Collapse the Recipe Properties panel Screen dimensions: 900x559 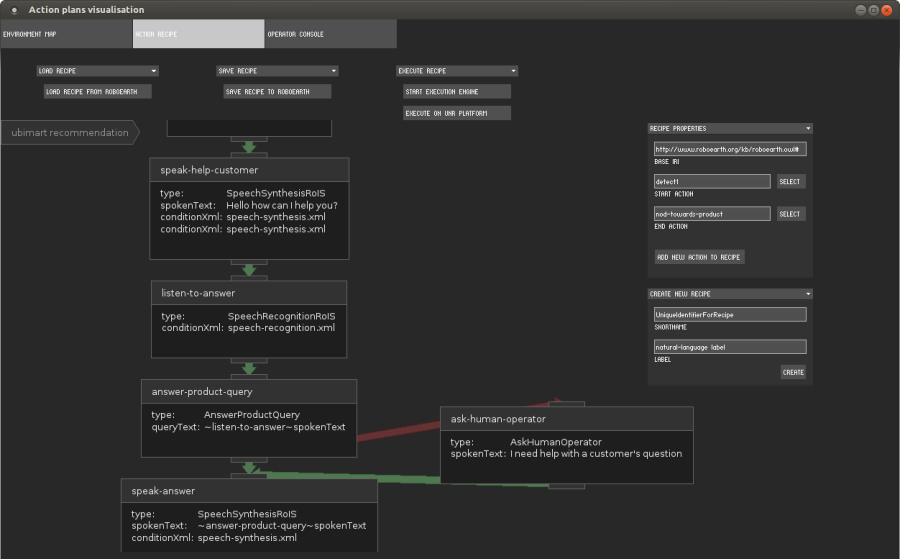tap(808, 128)
